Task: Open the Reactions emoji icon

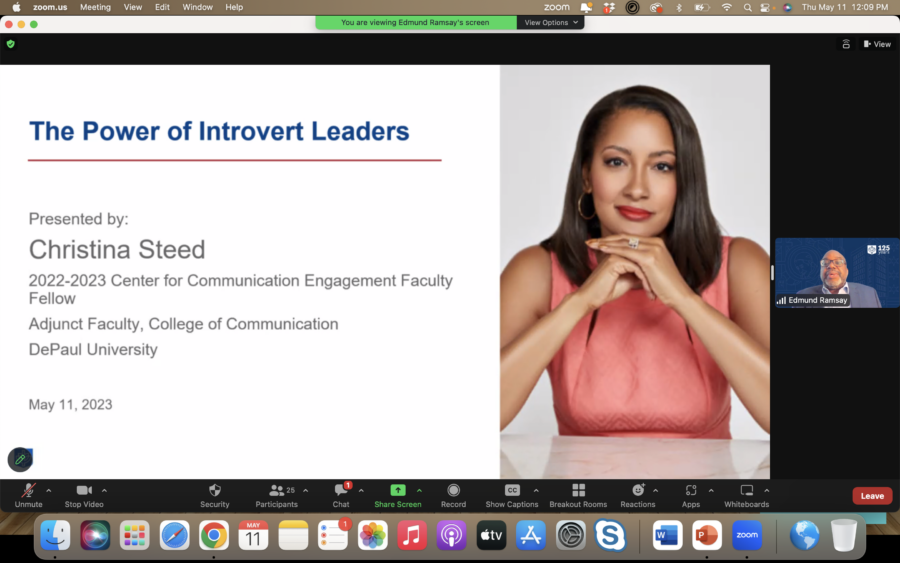Action: point(638,491)
